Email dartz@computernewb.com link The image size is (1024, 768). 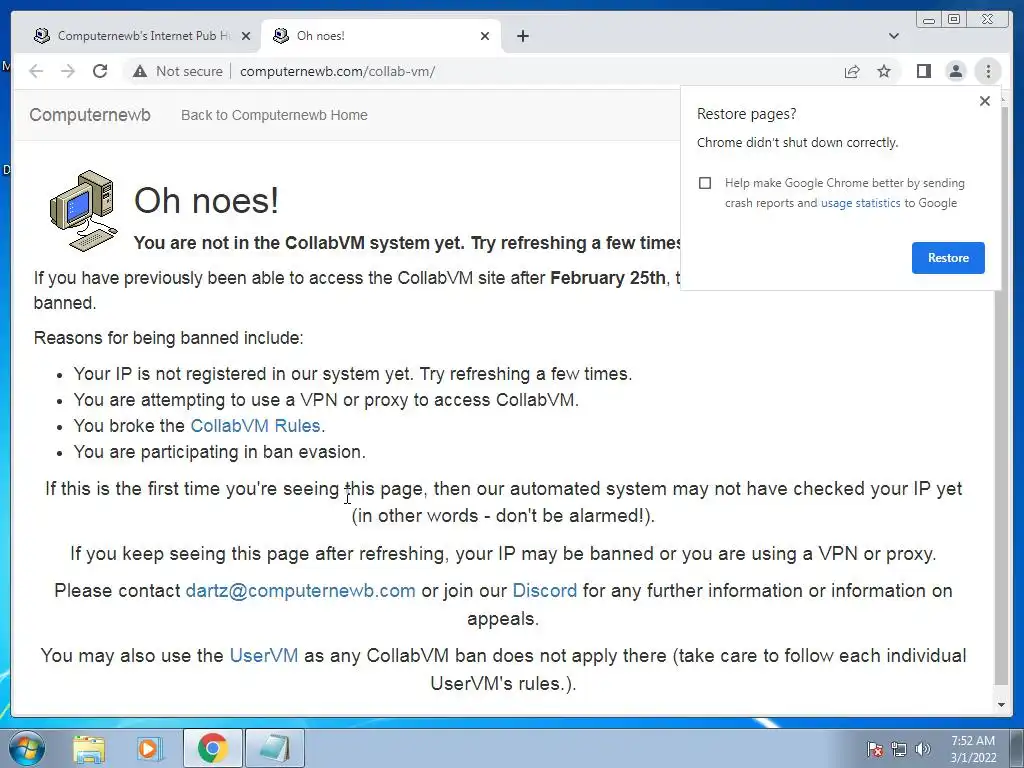pyautogui.click(x=300, y=591)
